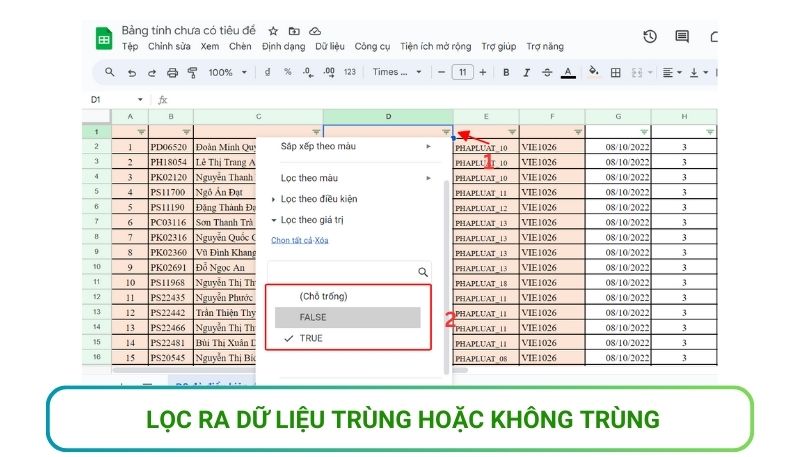Open the Chỉnh sửa menu
The width and height of the screenshot is (800, 457).
click(x=169, y=46)
